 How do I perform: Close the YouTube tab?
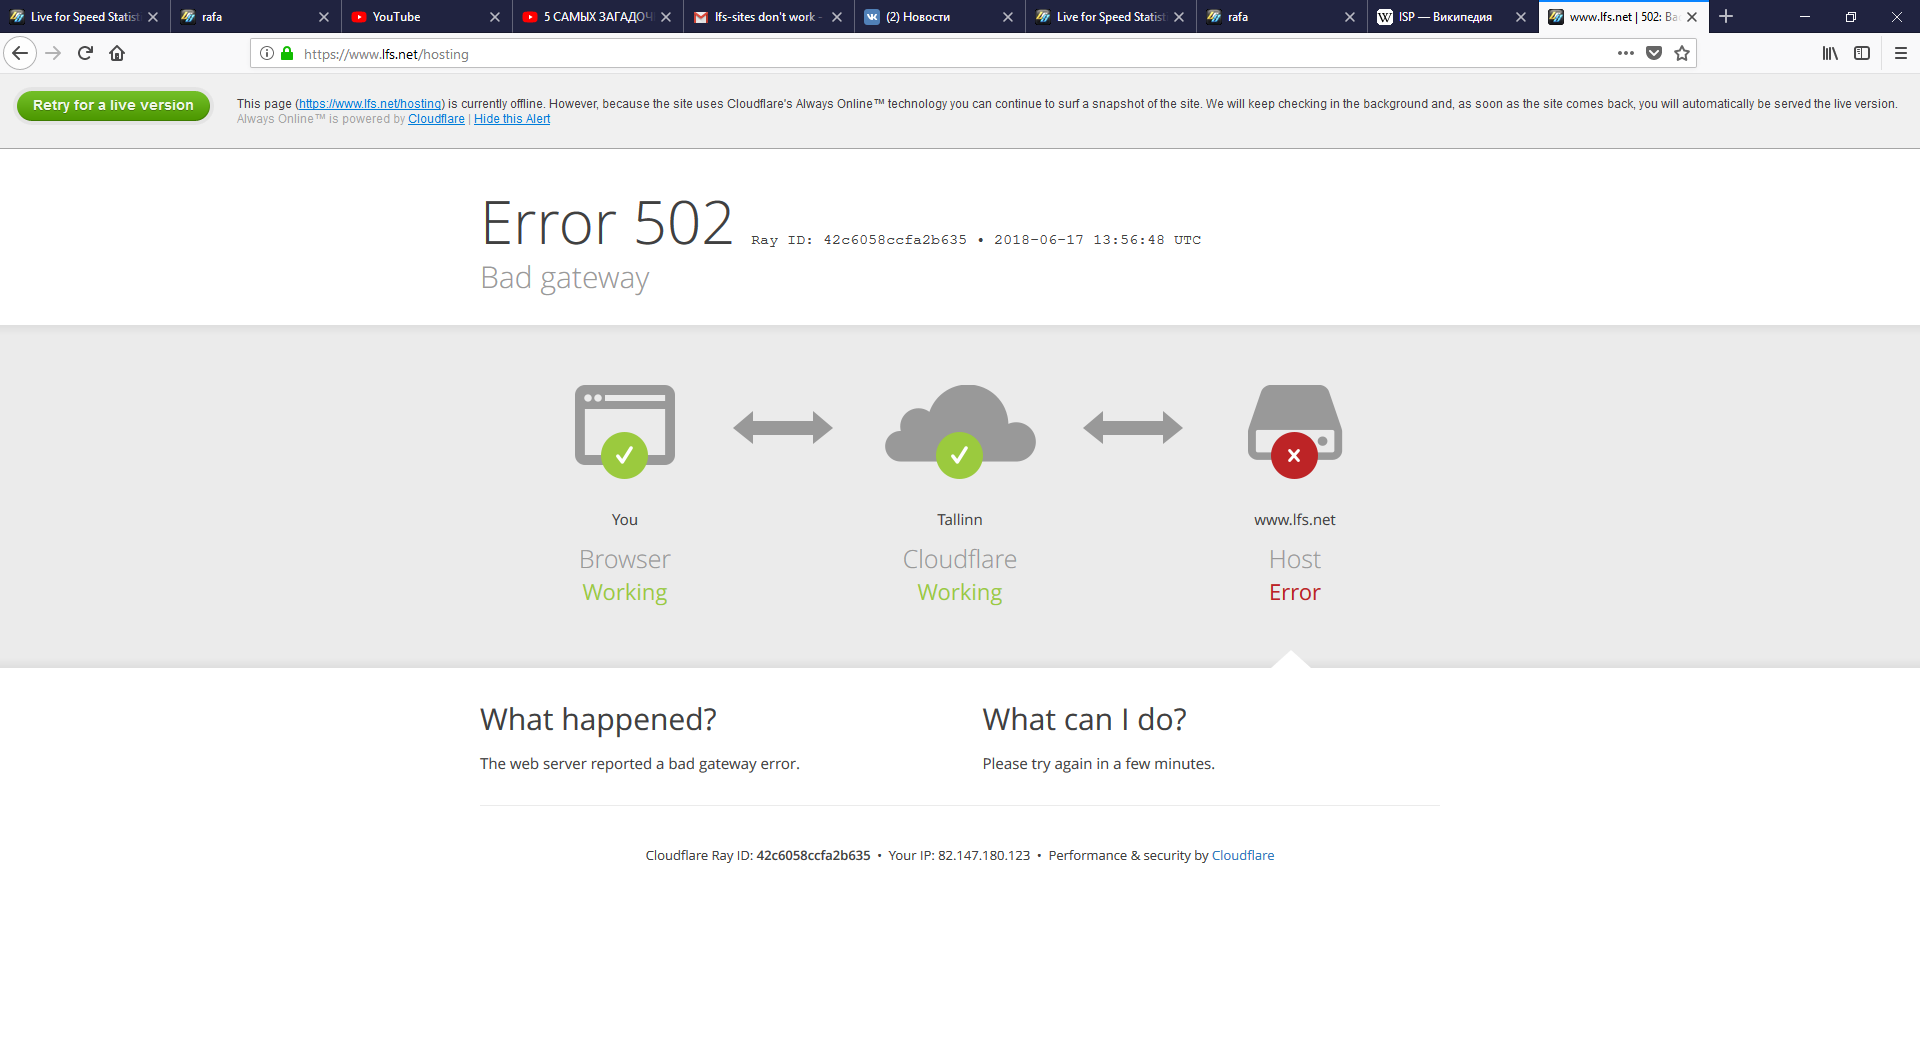point(495,17)
